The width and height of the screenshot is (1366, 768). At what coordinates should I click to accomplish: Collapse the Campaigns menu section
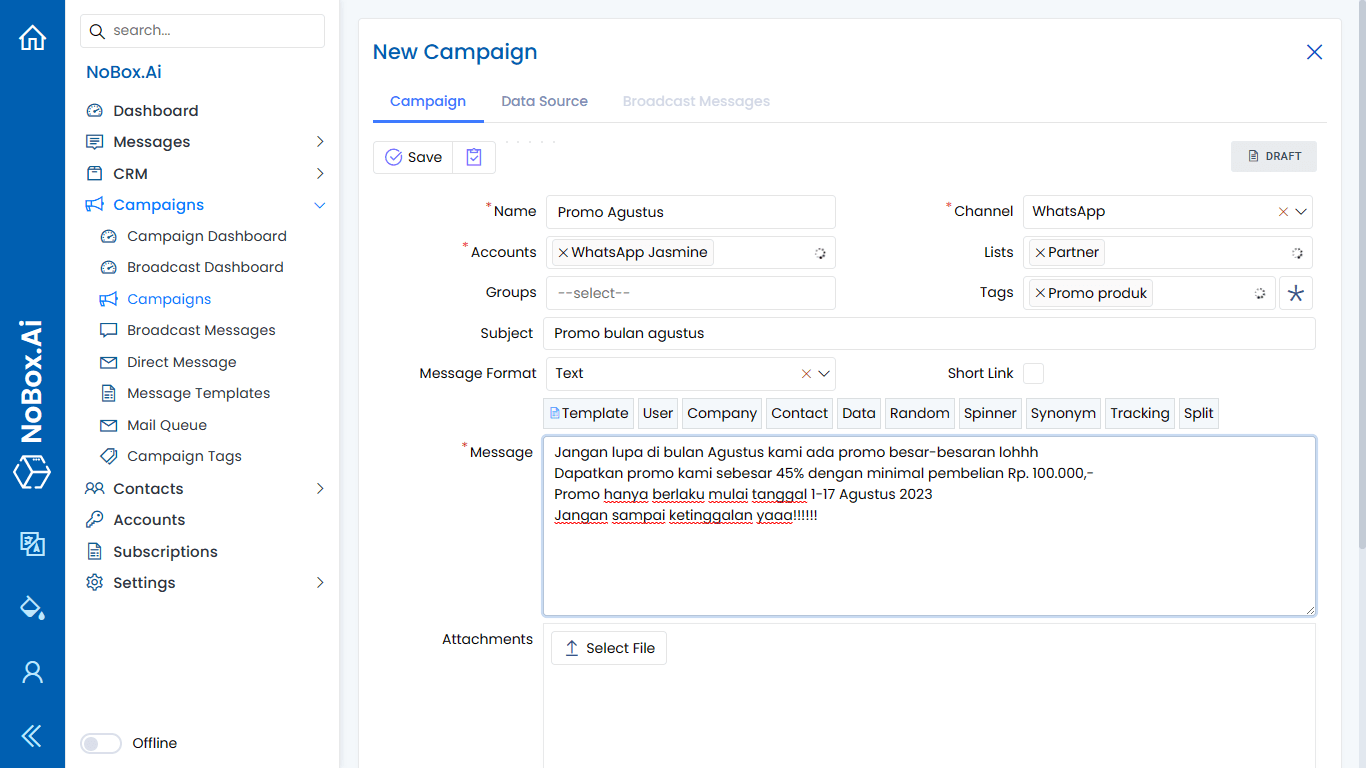point(319,204)
